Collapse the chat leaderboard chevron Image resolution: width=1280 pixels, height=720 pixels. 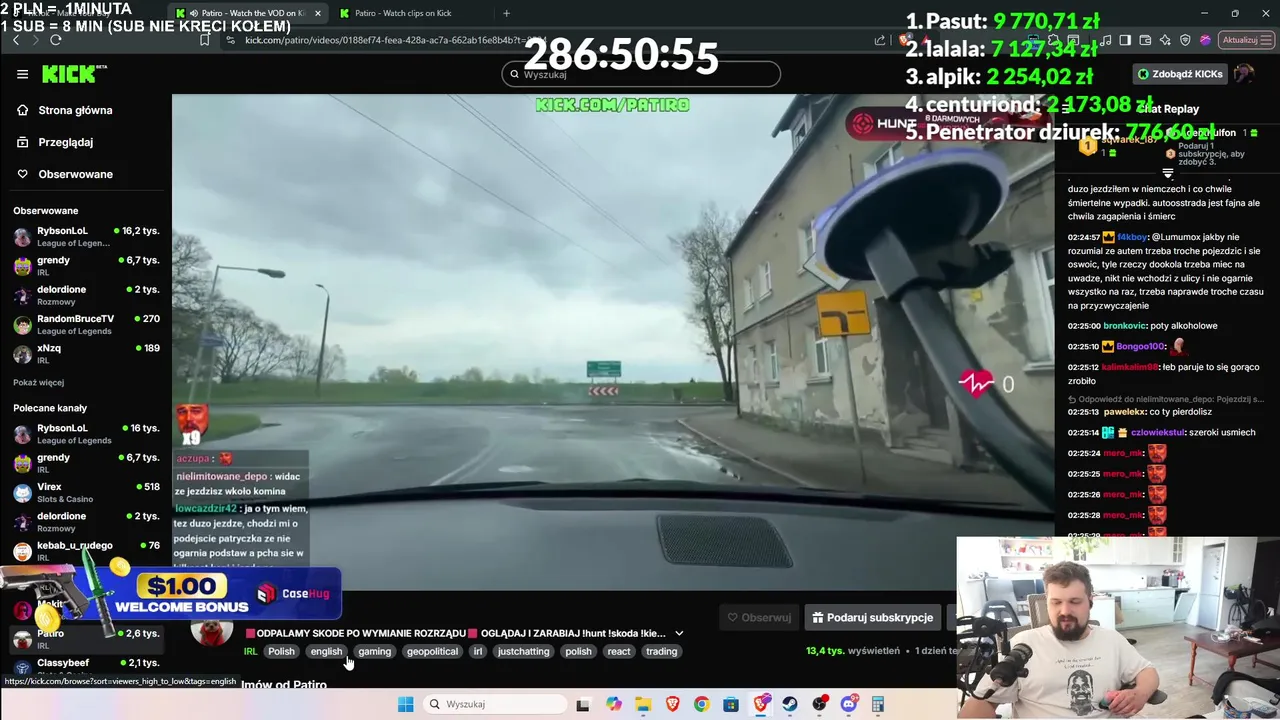pyautogui.click(x=1167, y=173)
